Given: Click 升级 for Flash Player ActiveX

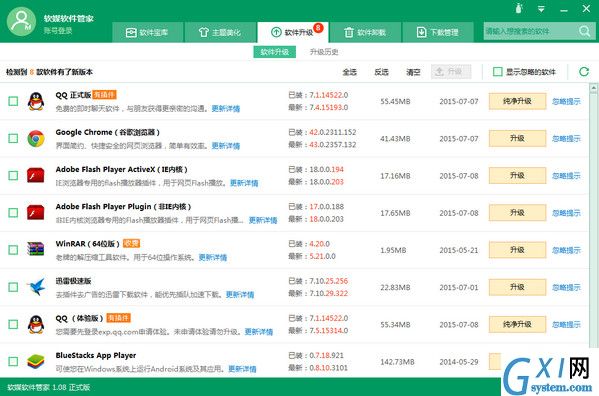Looking at the screenshot, I should pyautogui.click(x=517, y=176).
